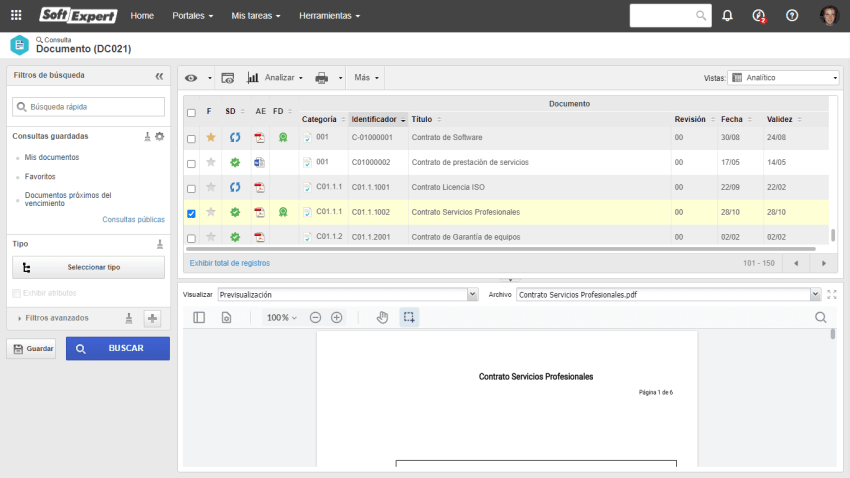Uncheck the Contrato Servicios Profesionales row
Image resolution: width=850 pixels, height=478 pixels.
(191, 213)
